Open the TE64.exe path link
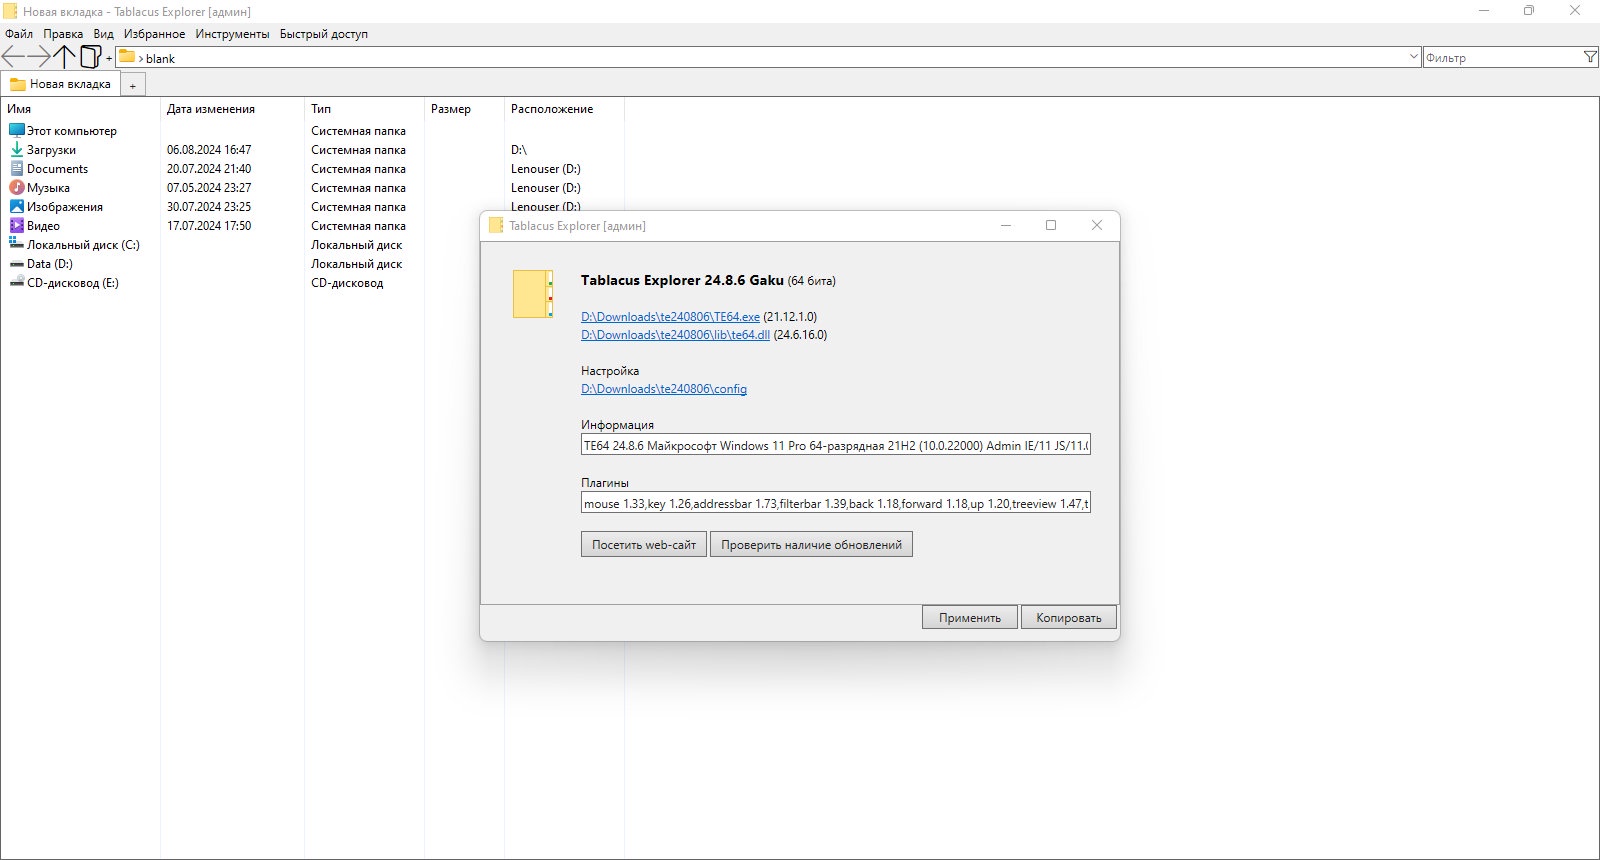The height and width of the screenshot is (860, 1600). (x=670, y=317)
